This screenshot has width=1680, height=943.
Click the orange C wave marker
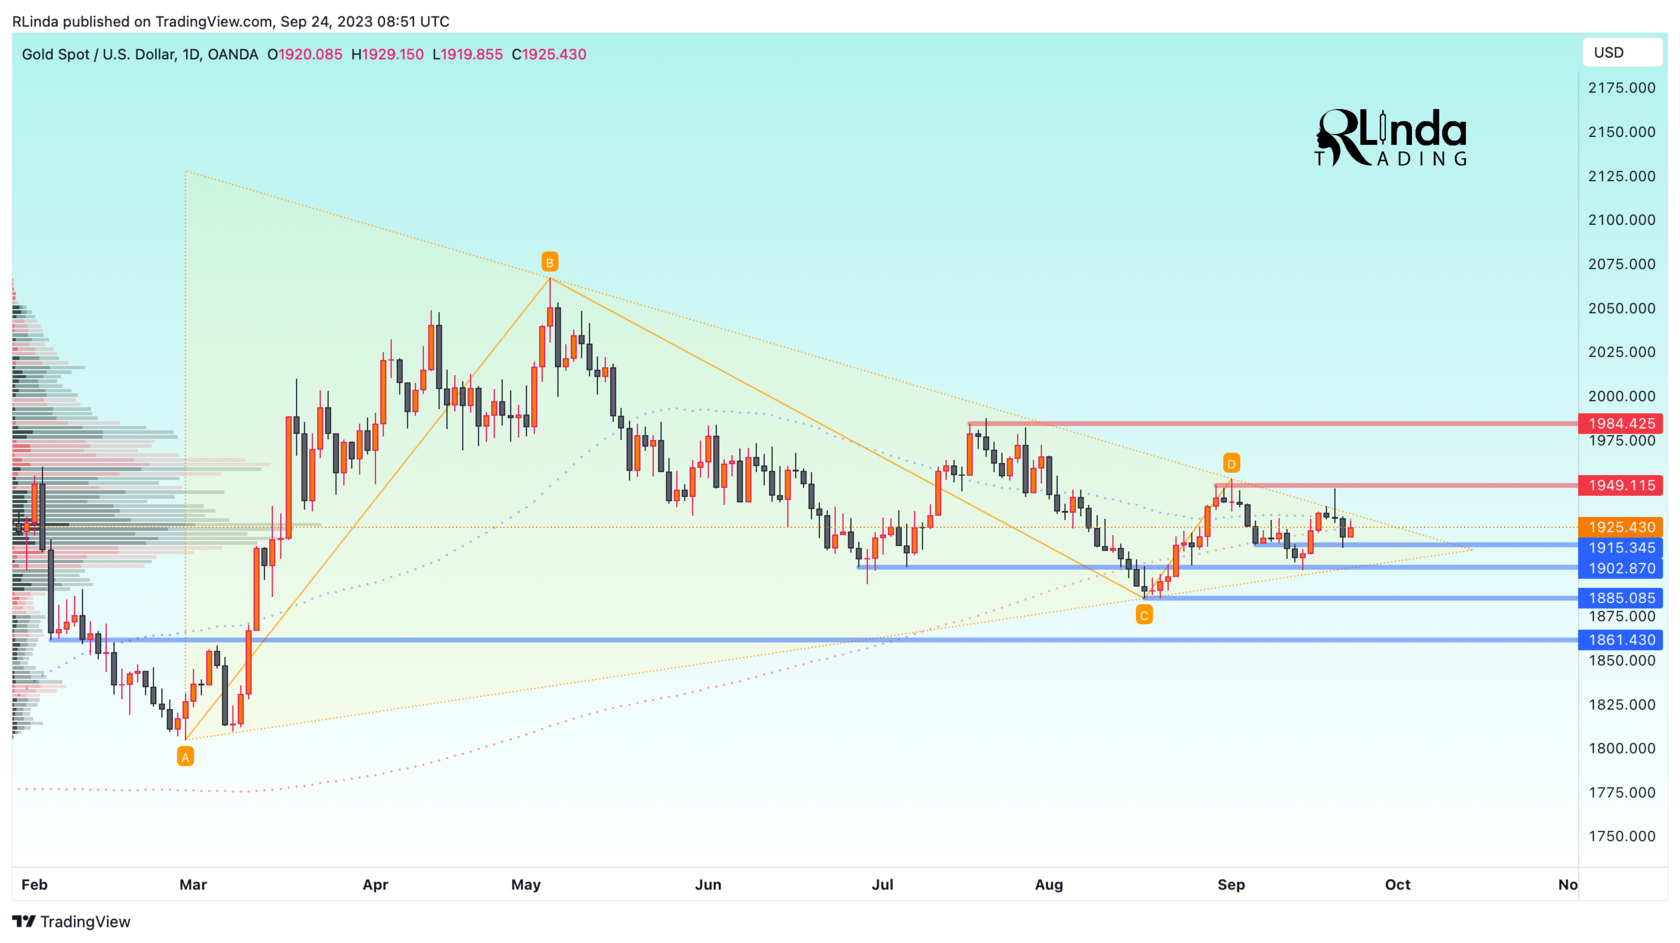tap(1144, 615)
